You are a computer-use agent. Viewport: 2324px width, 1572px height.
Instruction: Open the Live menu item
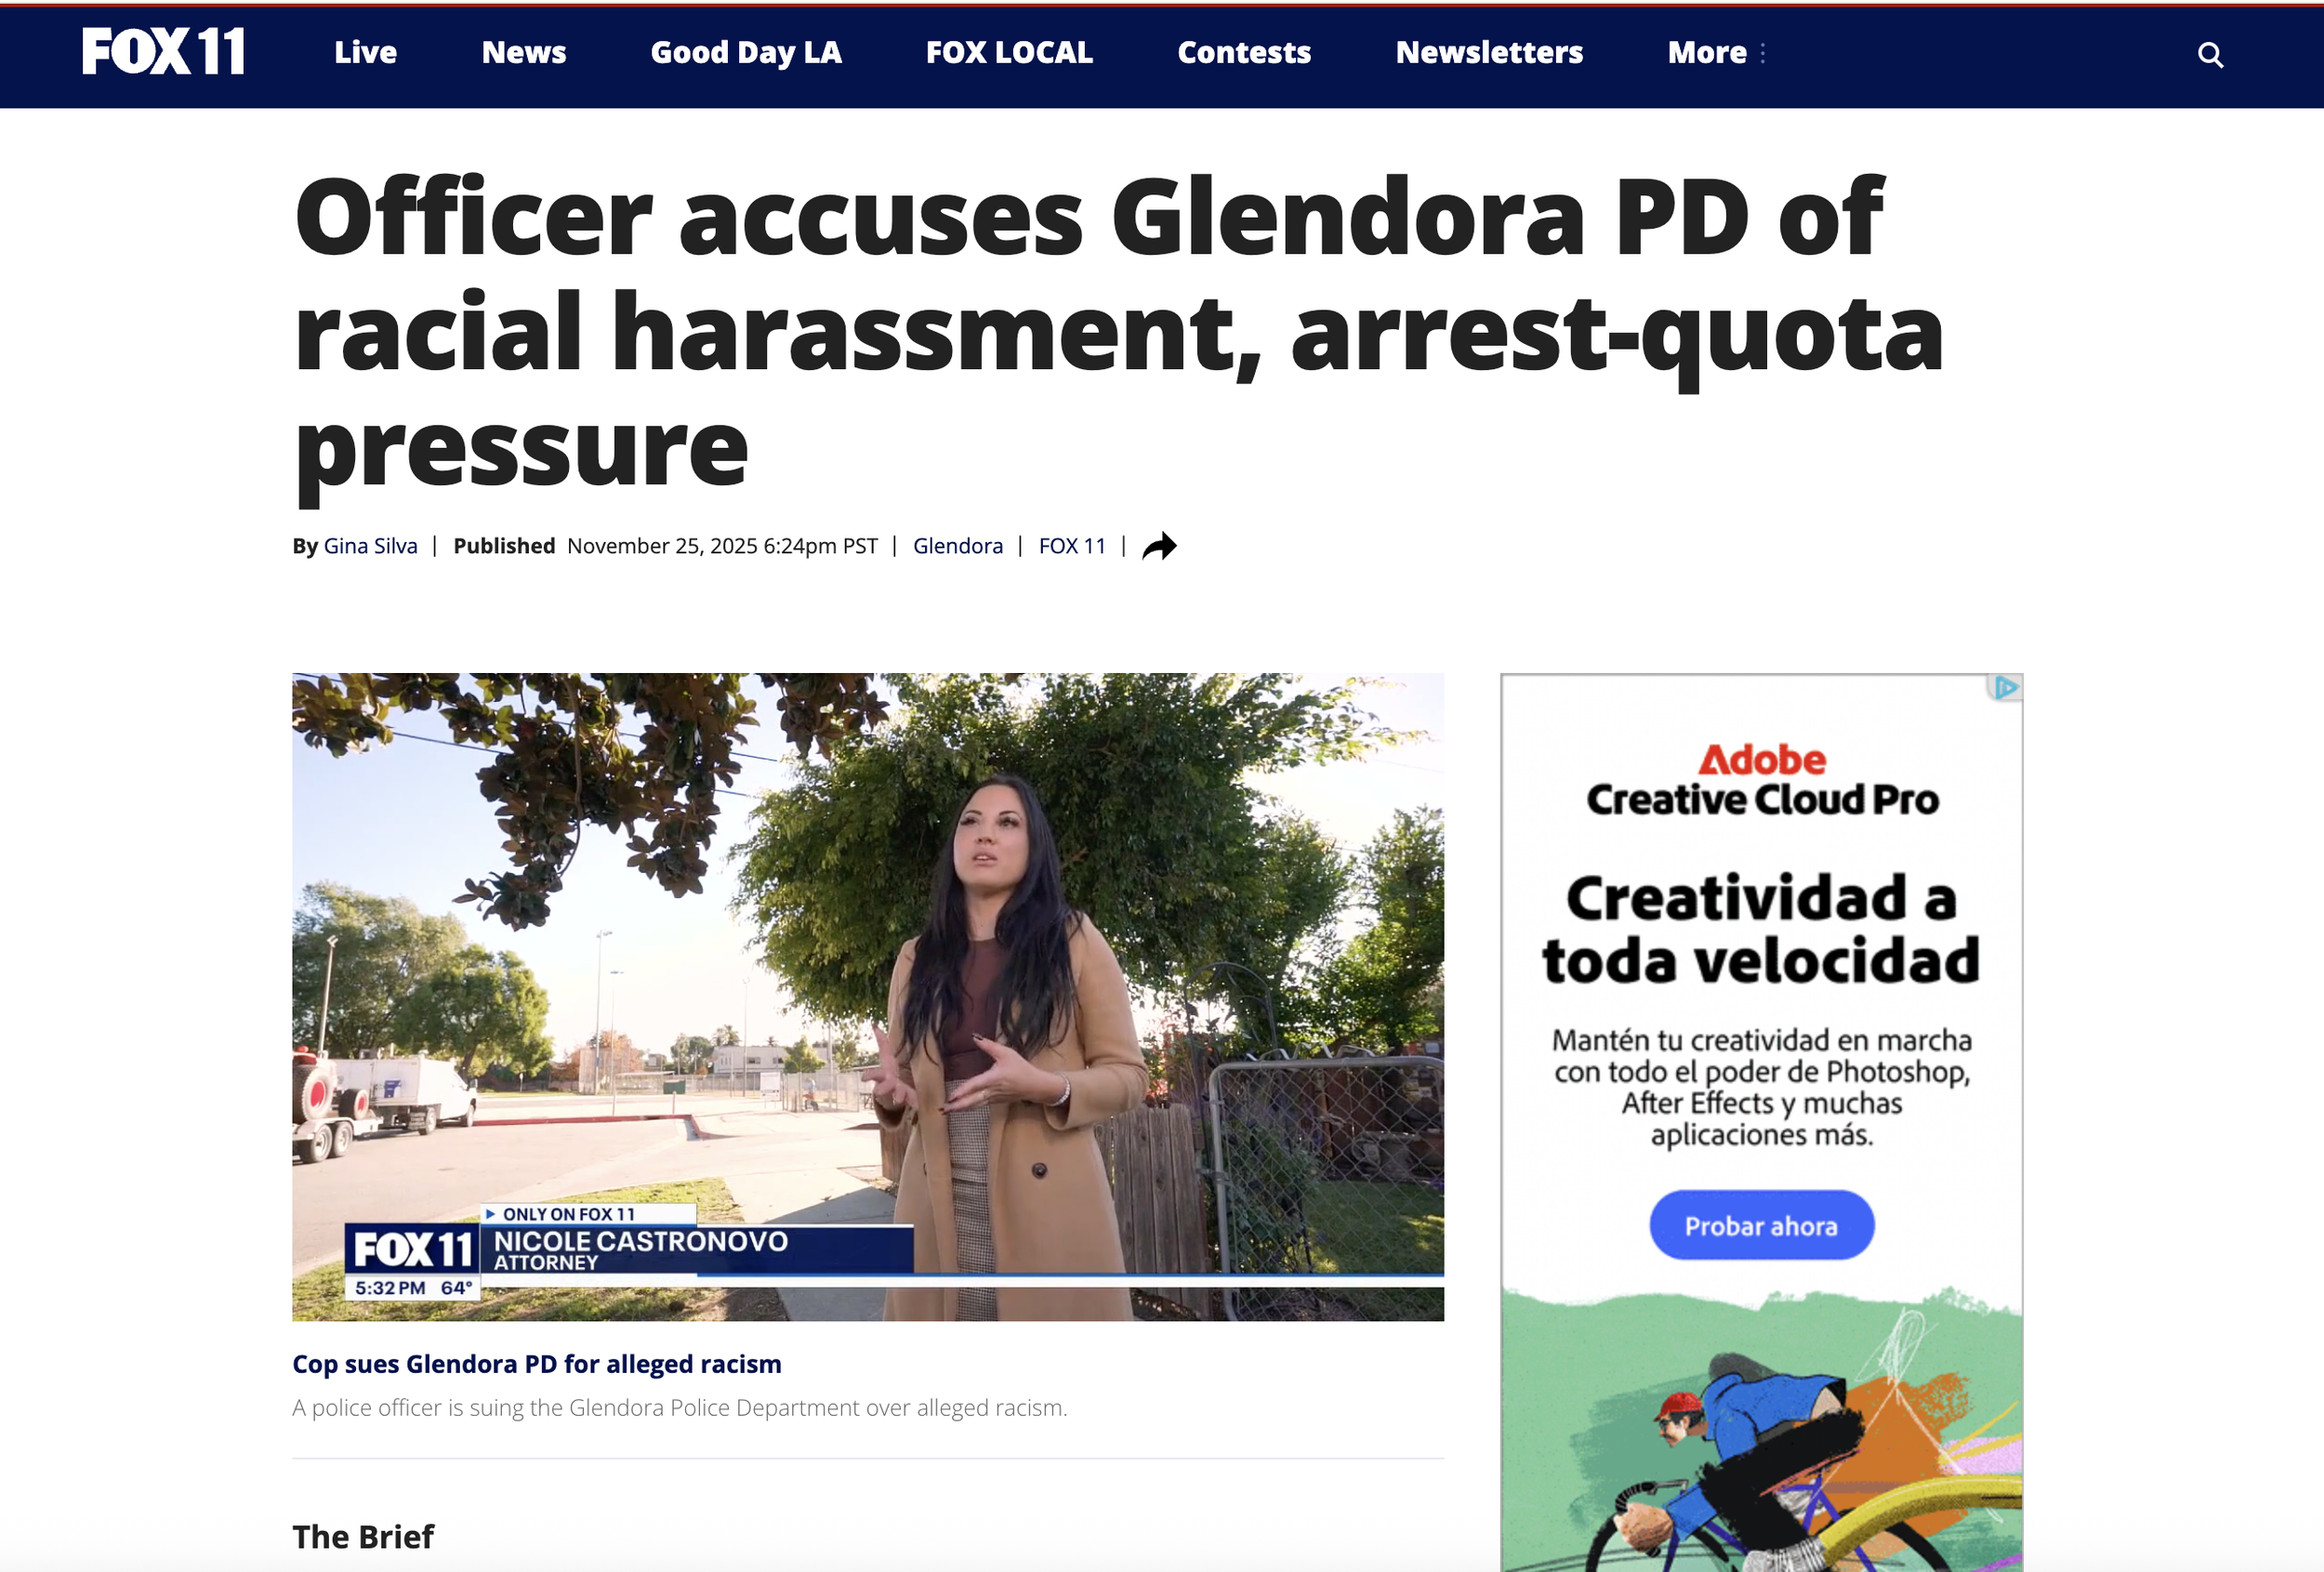click(365, 53)
